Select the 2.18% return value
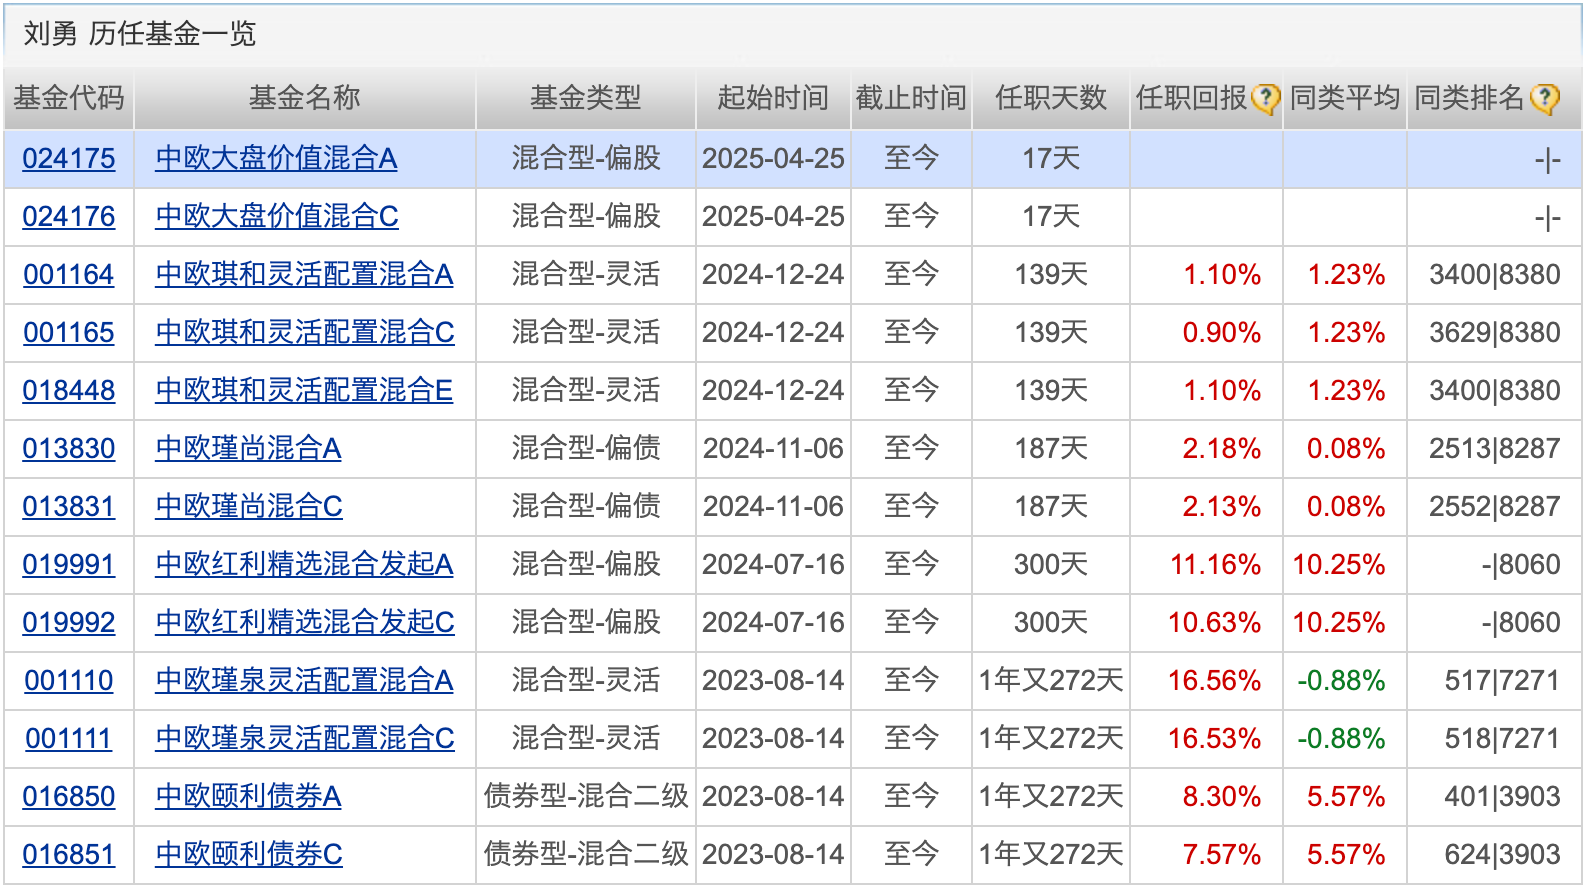This screenshot has height=886, width=1588. 1222,448
